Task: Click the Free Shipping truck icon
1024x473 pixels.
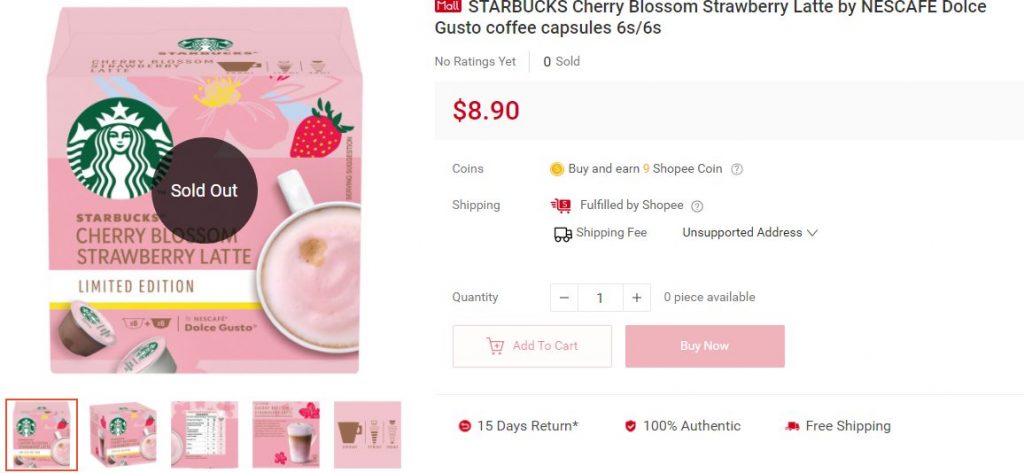Action: (792, 426)
